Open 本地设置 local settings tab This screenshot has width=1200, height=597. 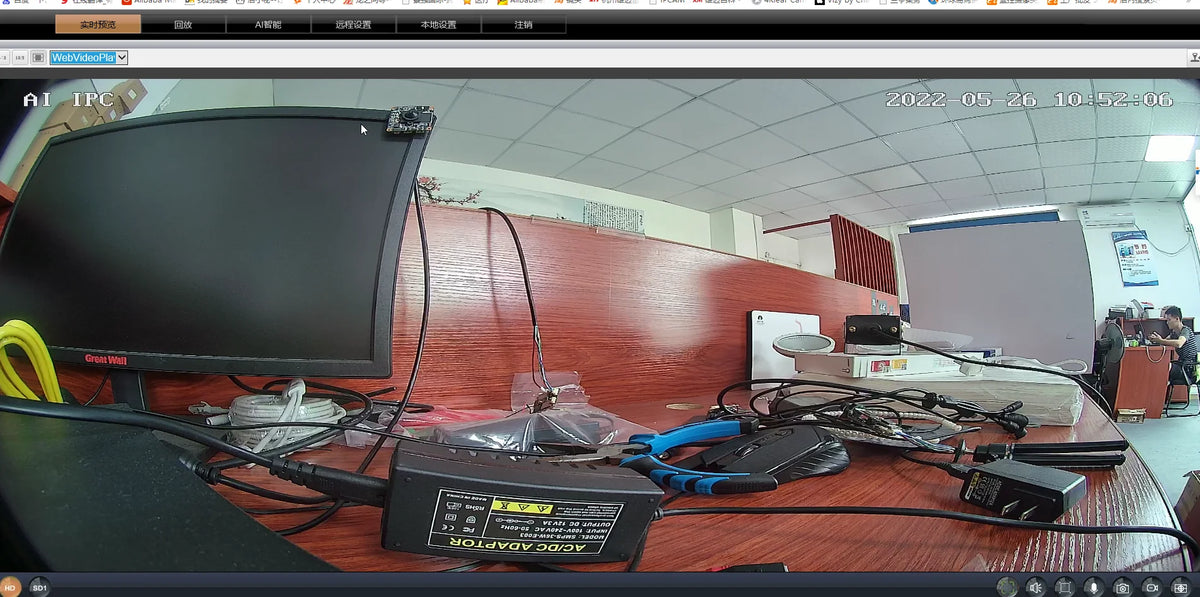(x=438, y=24)
